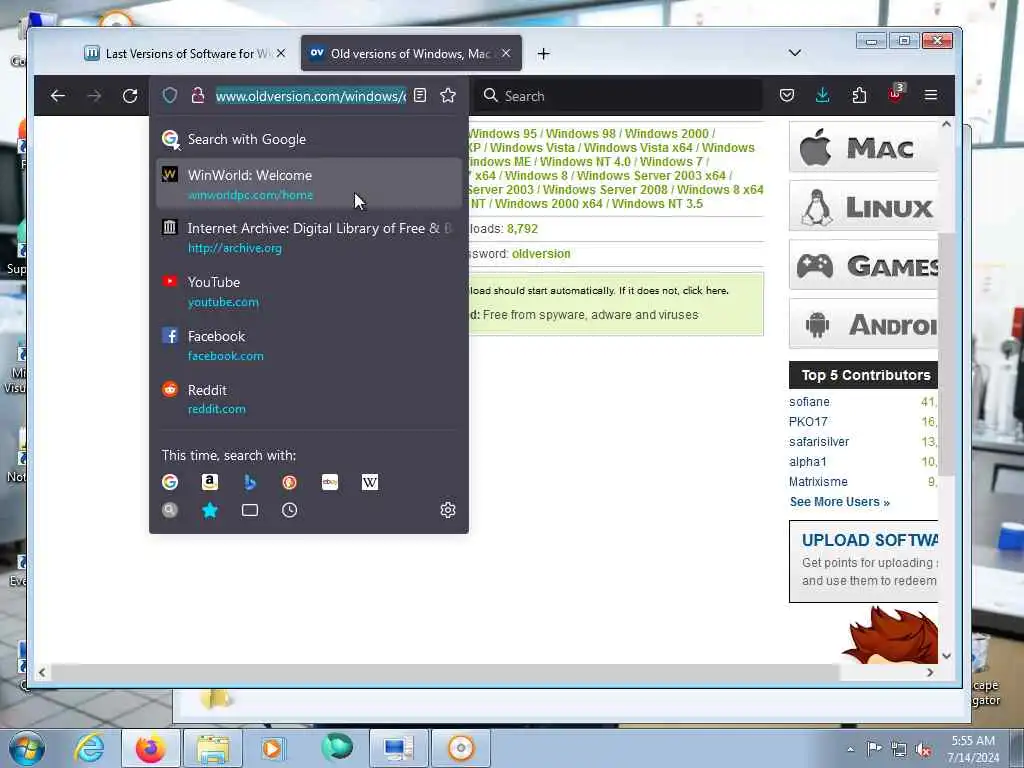Bookmark this page with the star icon

(448, 95)
